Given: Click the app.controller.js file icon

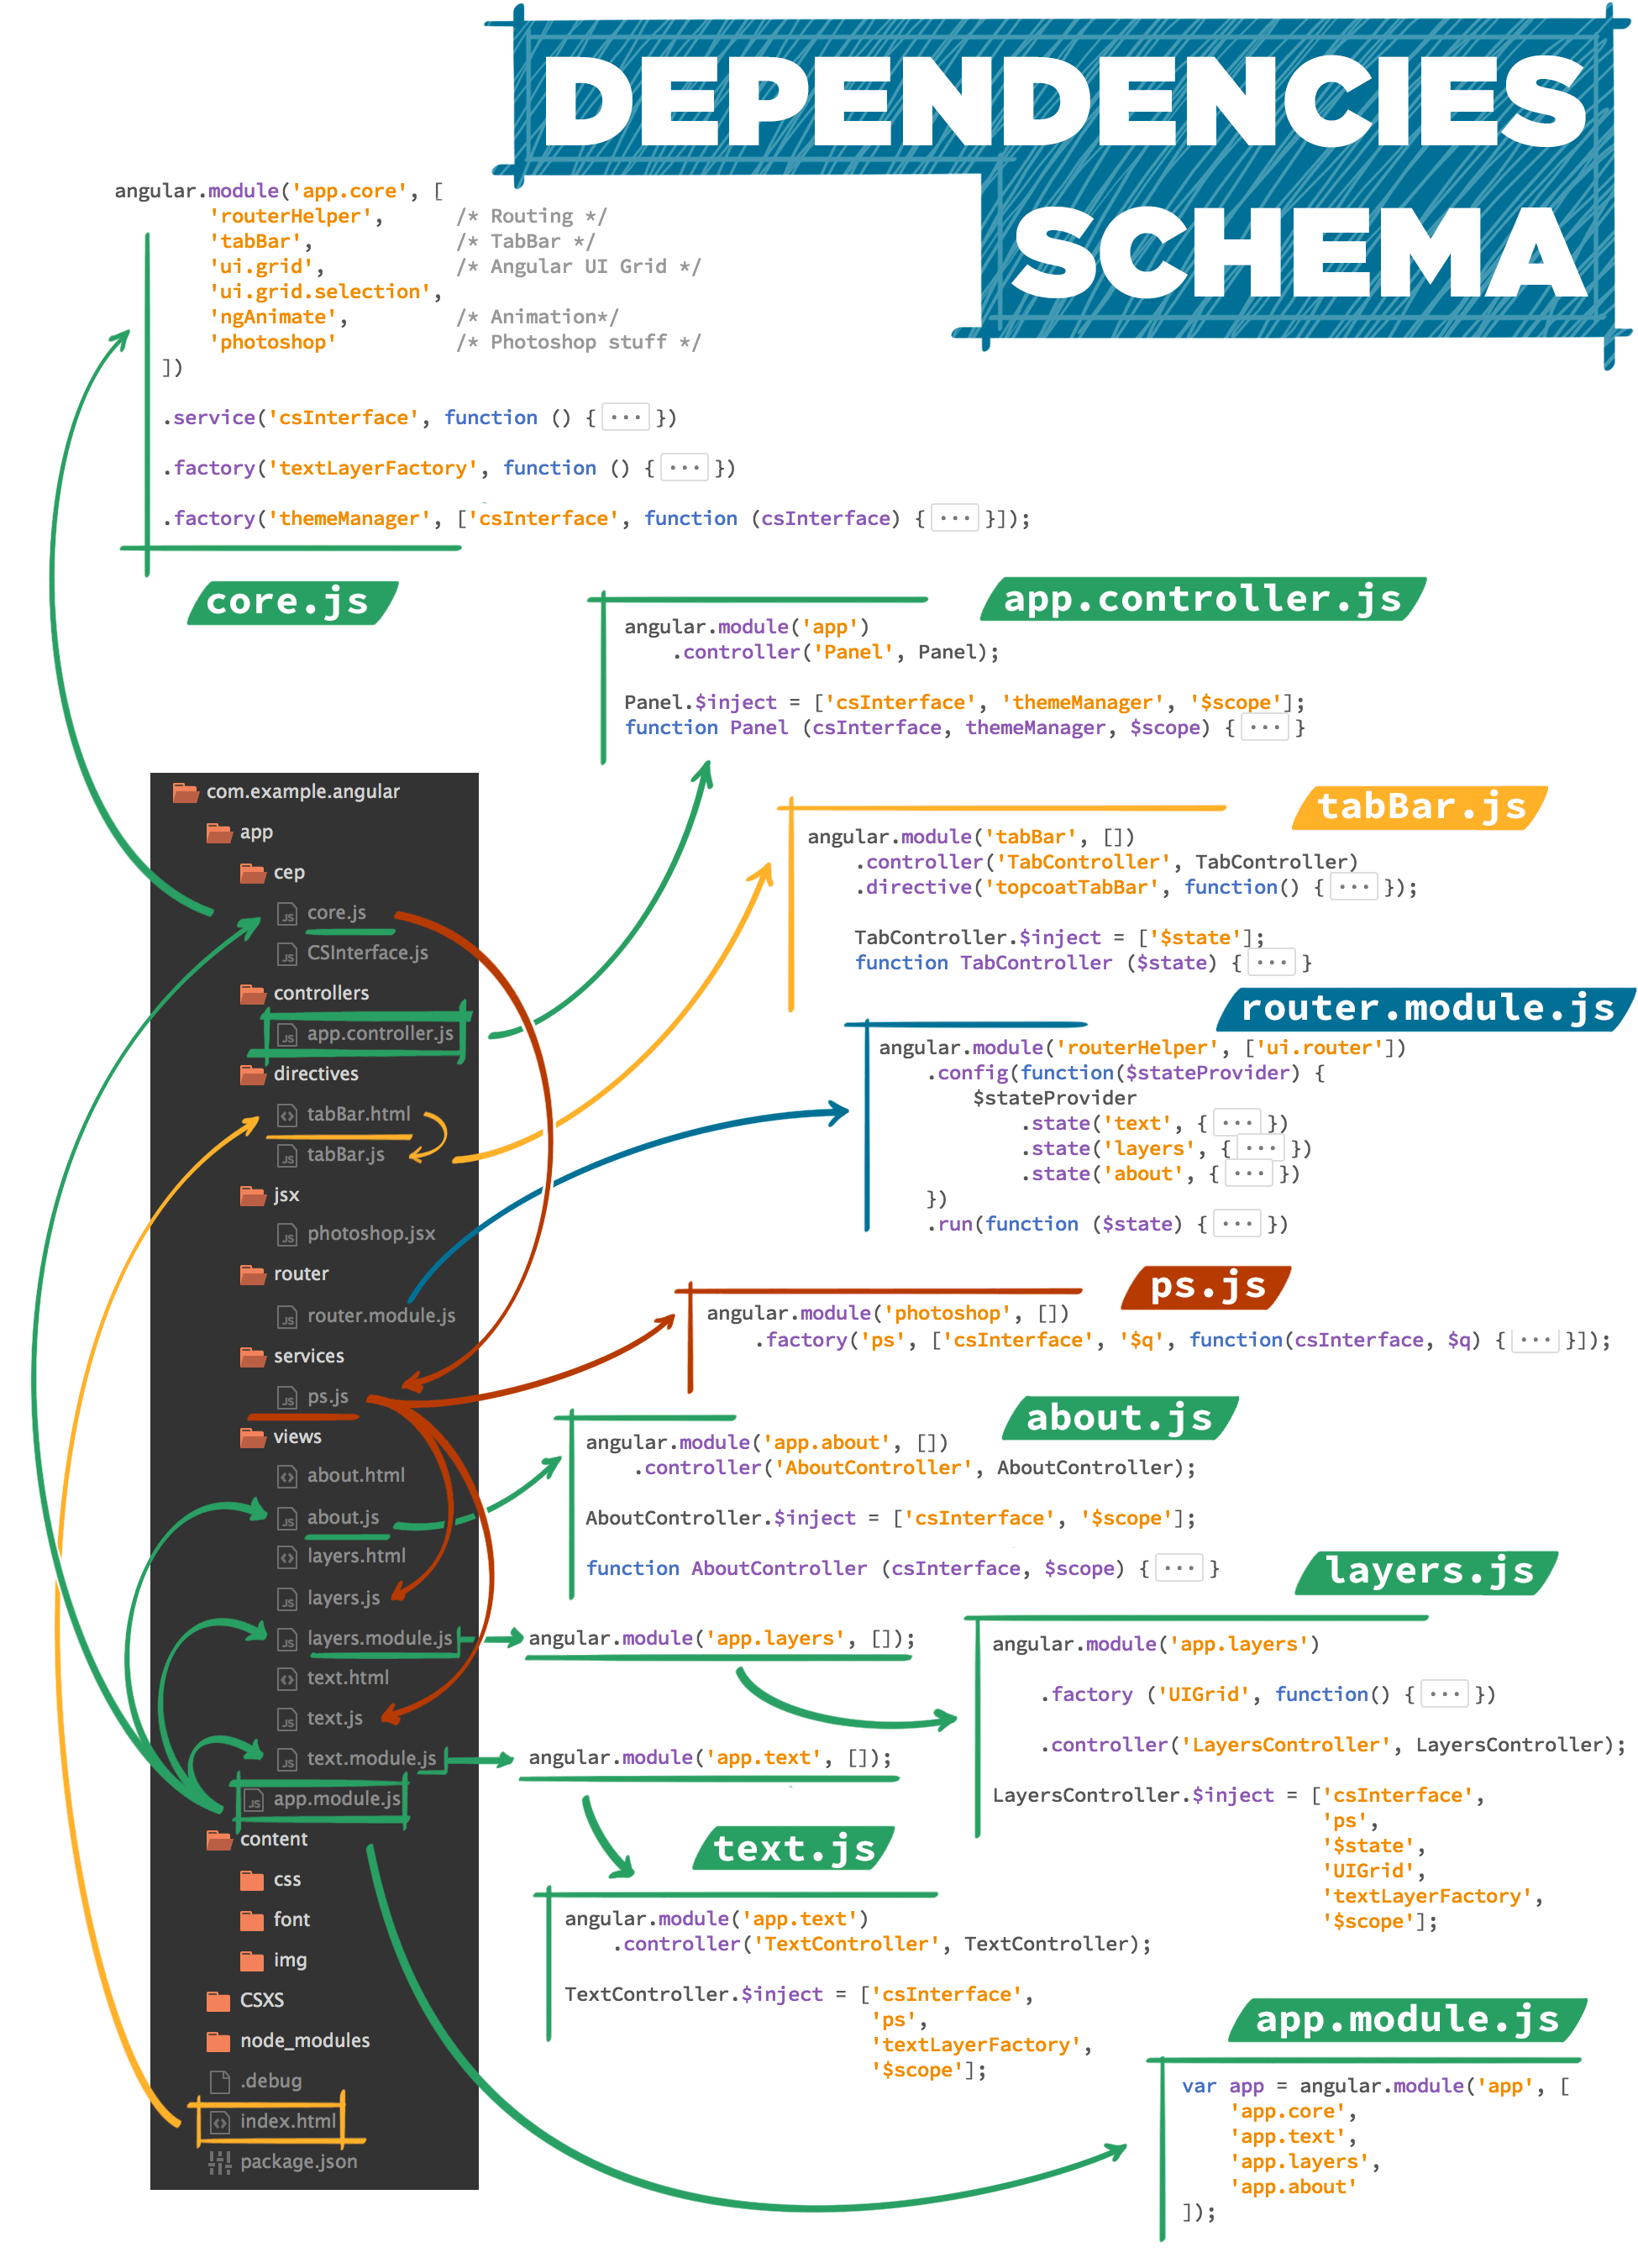Looking at the screenshot, I should click(x=287, y=1035).
